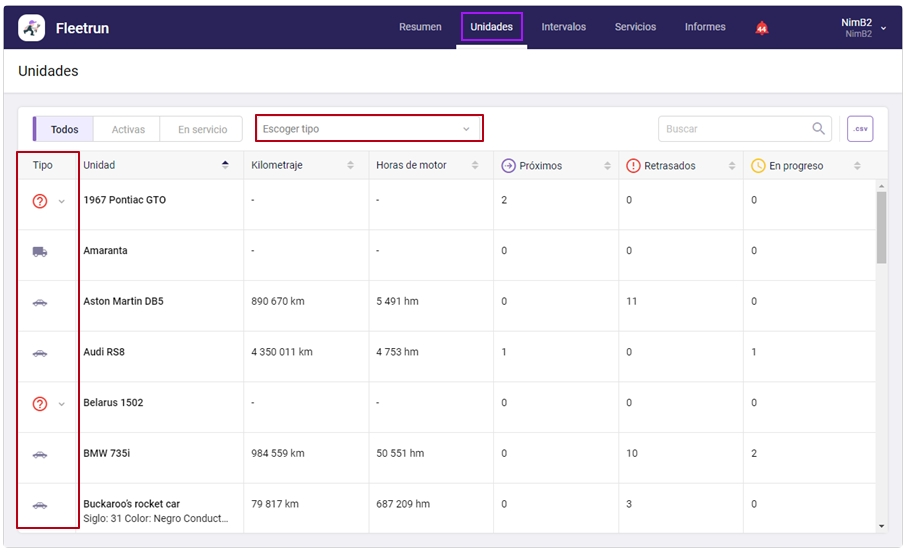Sort by Unidad using its sort arrow
This screenshot has width=908, height=553.
(225, 165)
